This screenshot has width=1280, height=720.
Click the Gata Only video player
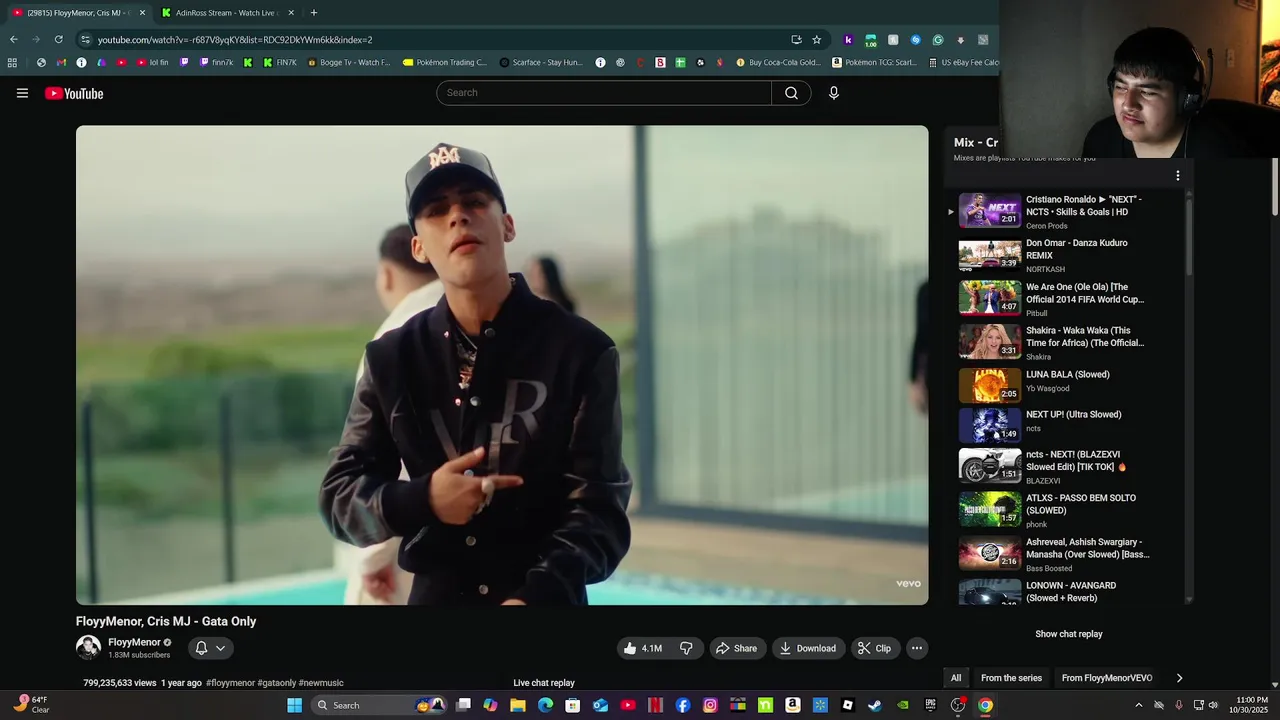pyautogui.click(x=502, y=365)
